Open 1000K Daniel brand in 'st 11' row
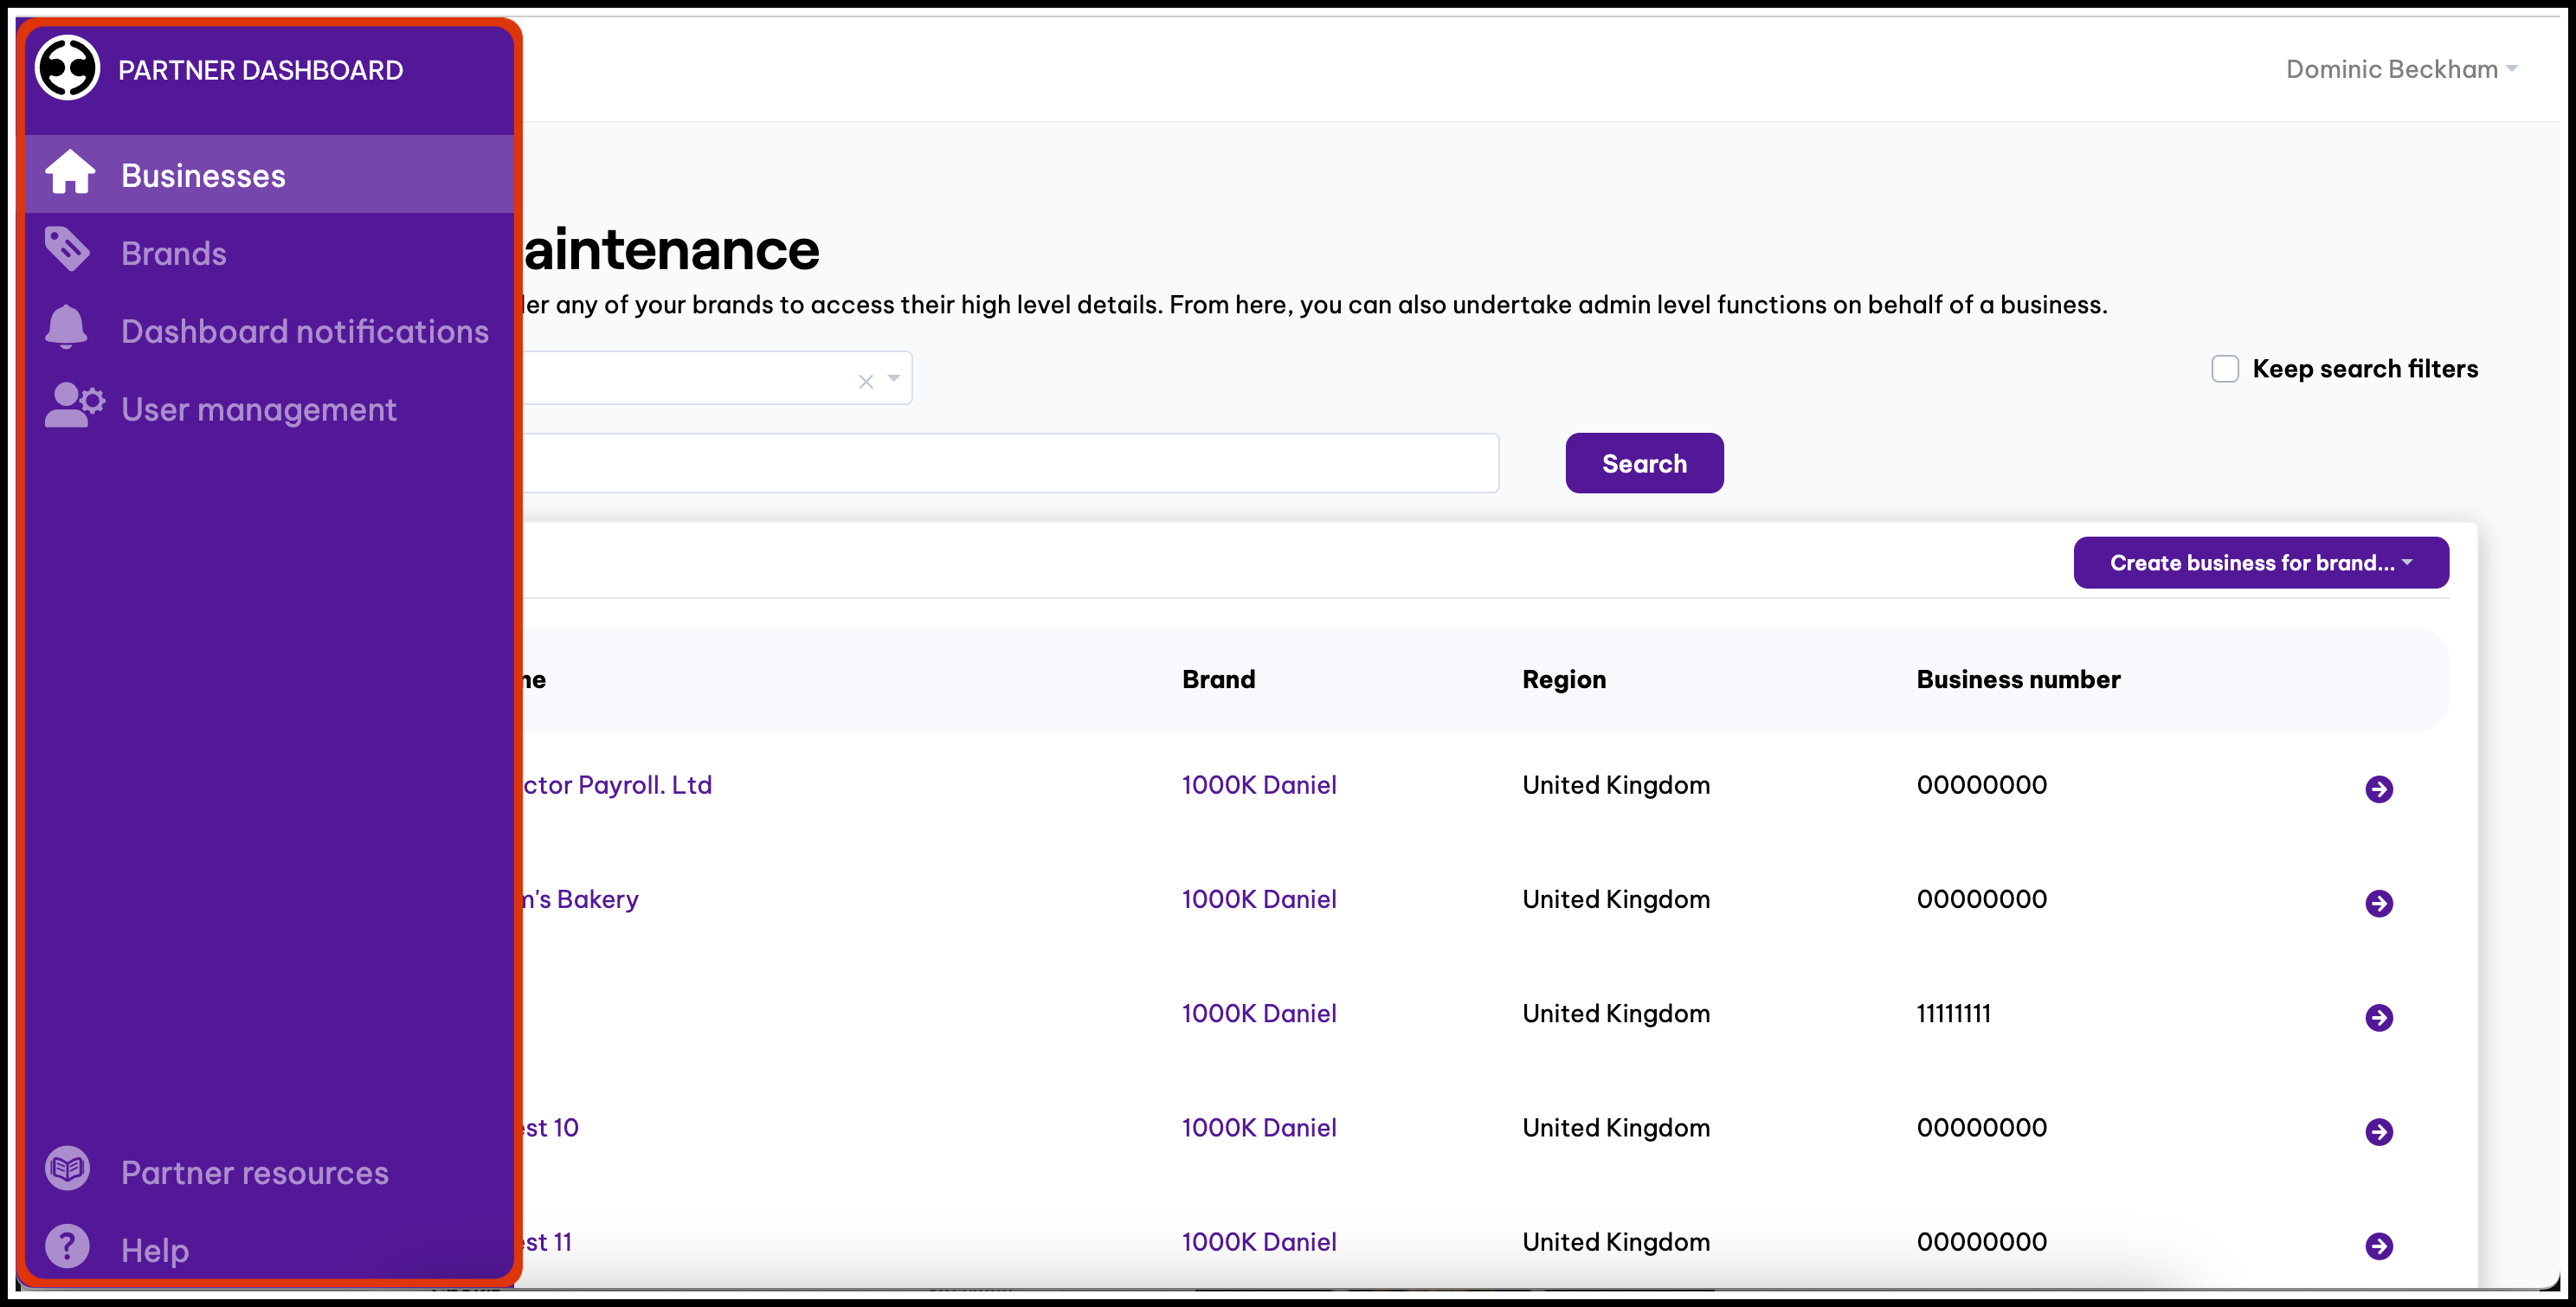The height and width of the screenshot is (1307, 2576). 1259,1242
